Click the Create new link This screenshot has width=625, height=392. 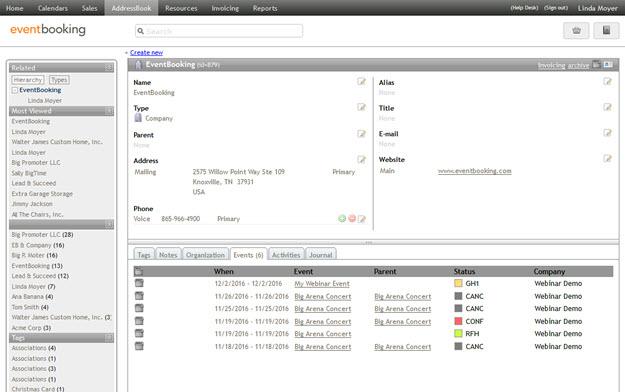[146, 53]
